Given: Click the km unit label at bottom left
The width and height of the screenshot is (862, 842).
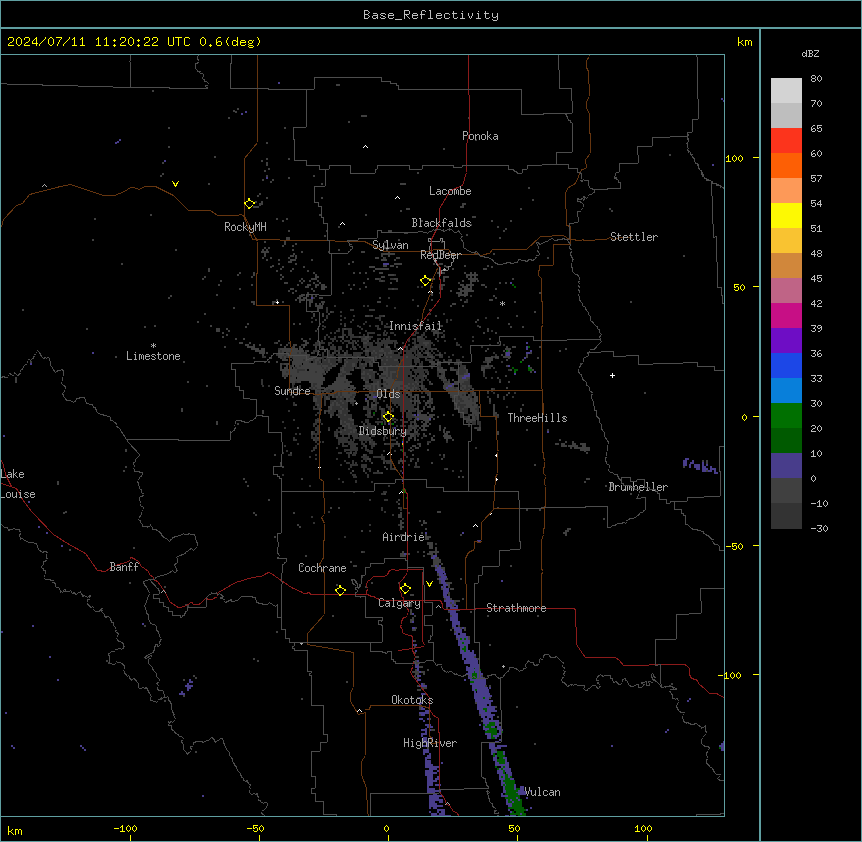Looking at the screenshot, I should pos(14,831).
